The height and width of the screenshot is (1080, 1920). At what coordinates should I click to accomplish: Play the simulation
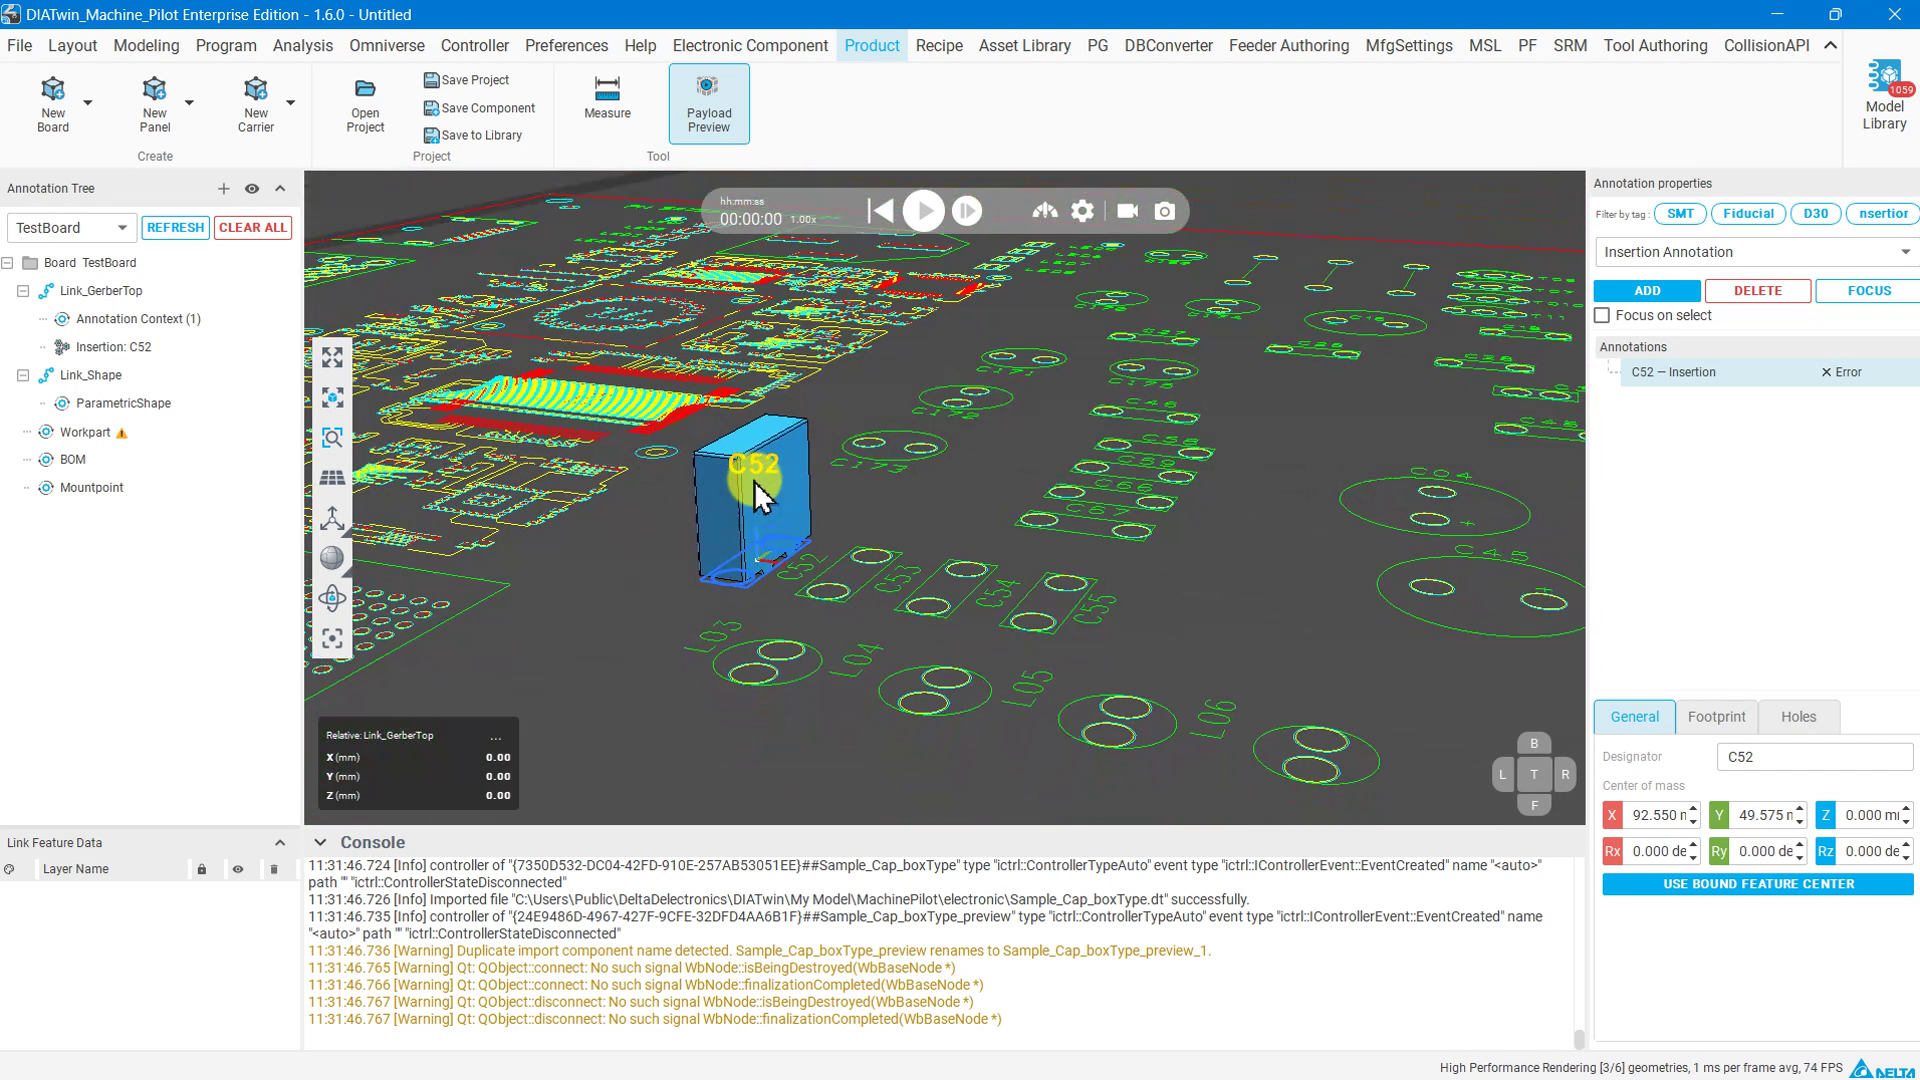click(923, 211)
